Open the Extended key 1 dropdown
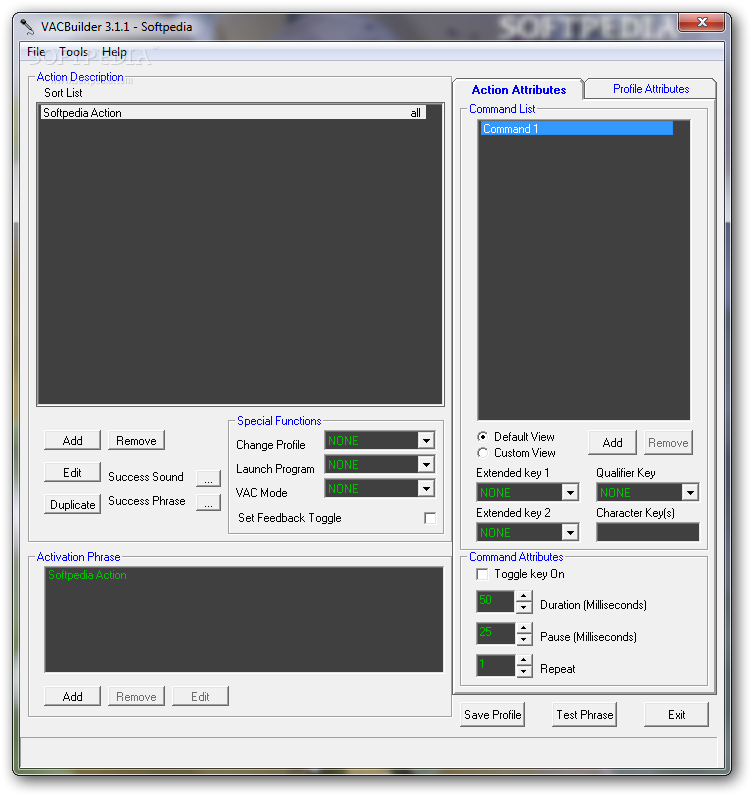Image resolution: width=752 pixels, height=796 pixels. click(x=570, y=492)
